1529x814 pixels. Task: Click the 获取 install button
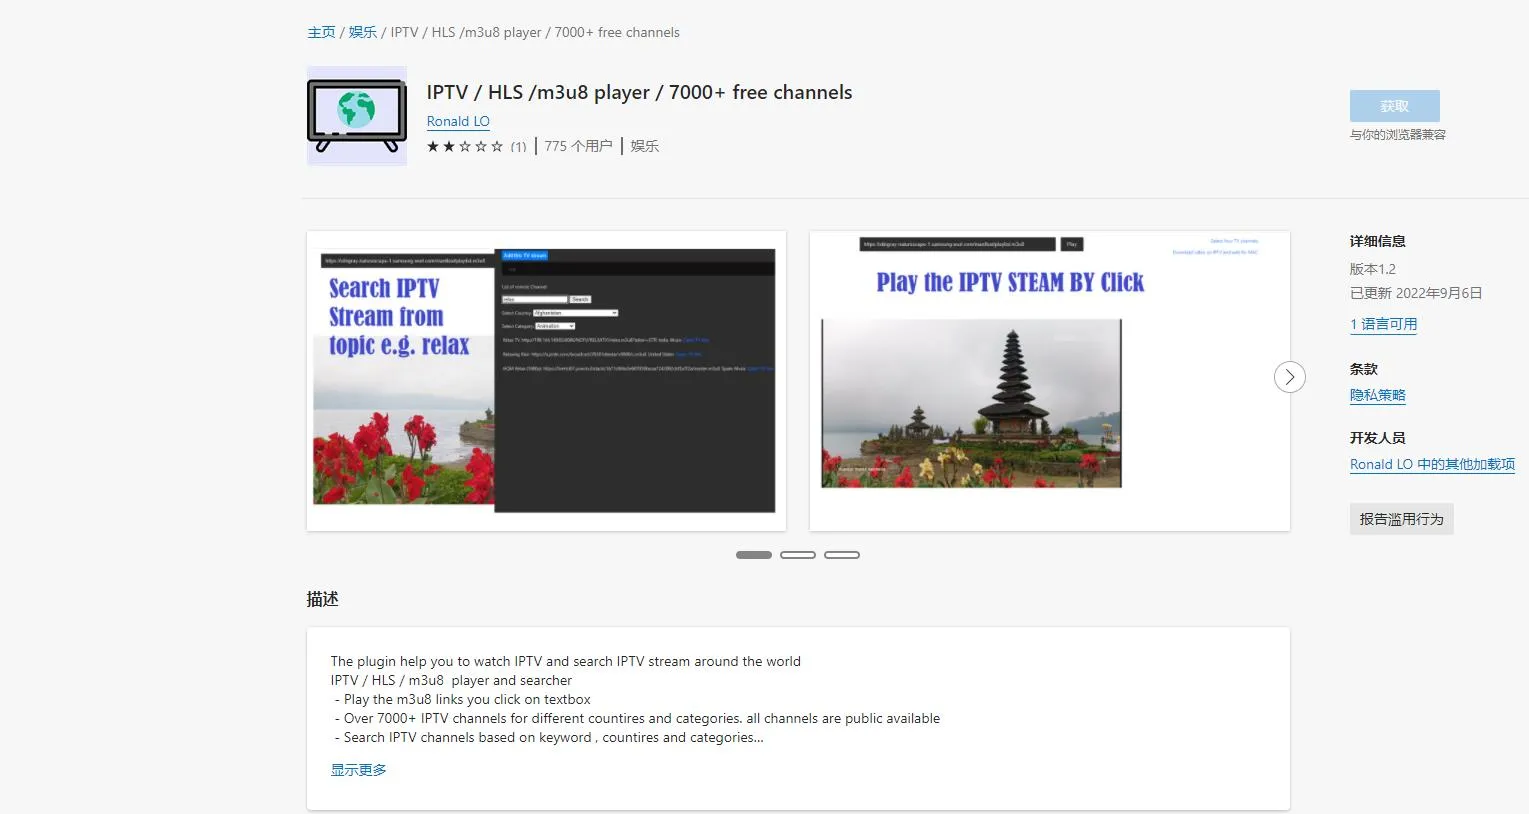[1395, 106]
